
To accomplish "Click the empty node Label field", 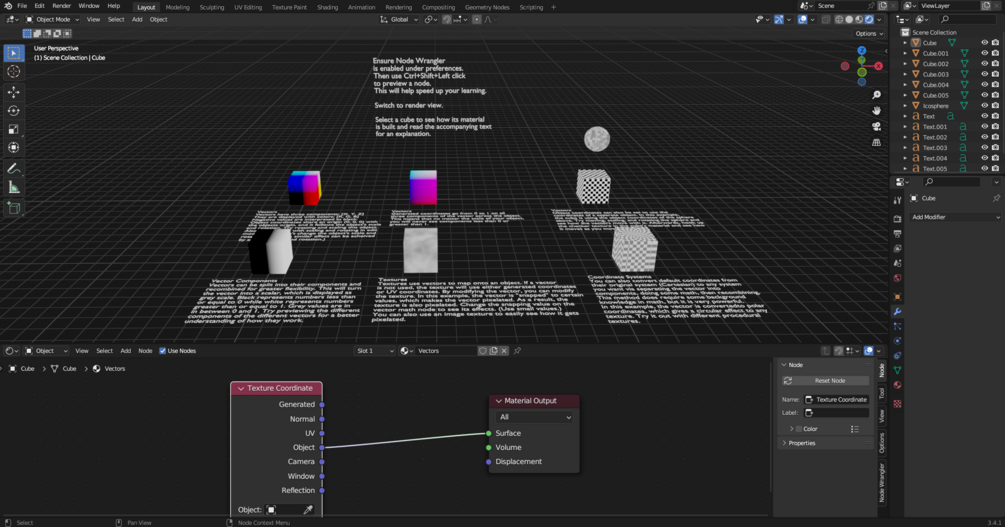I will click(836, 413).
